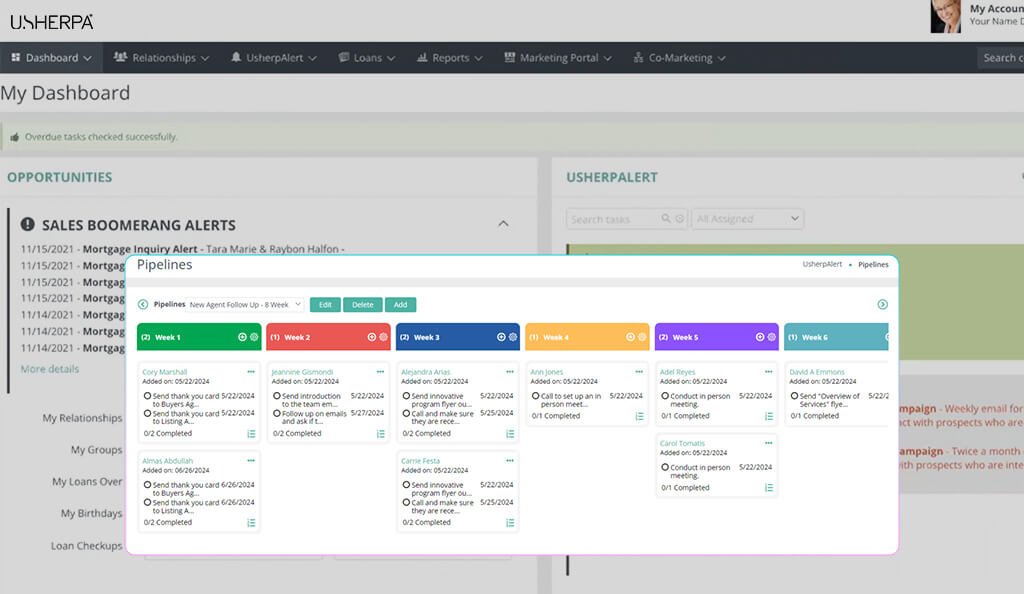The width and height of the screenshot is (1024, 594).
Task: Open the Week 1 column settings gear
Action: [x=252, y=337]
